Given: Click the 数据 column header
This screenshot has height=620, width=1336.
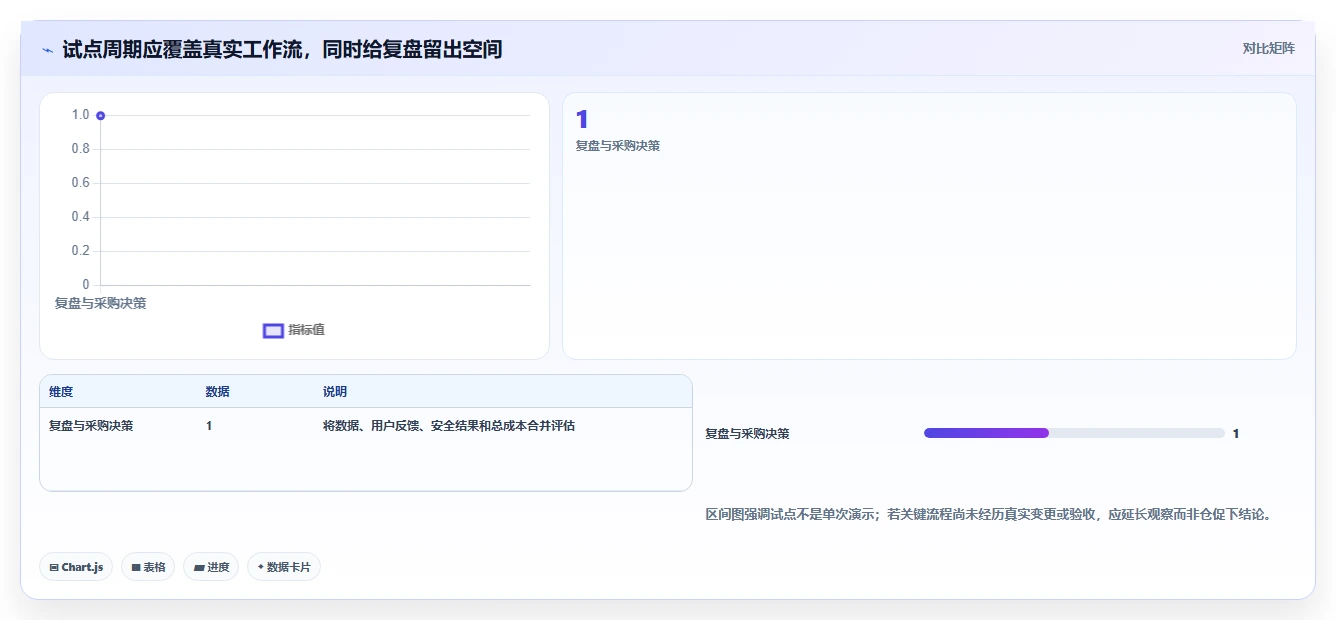Looking at the screenshot, I should click(217, 392).
